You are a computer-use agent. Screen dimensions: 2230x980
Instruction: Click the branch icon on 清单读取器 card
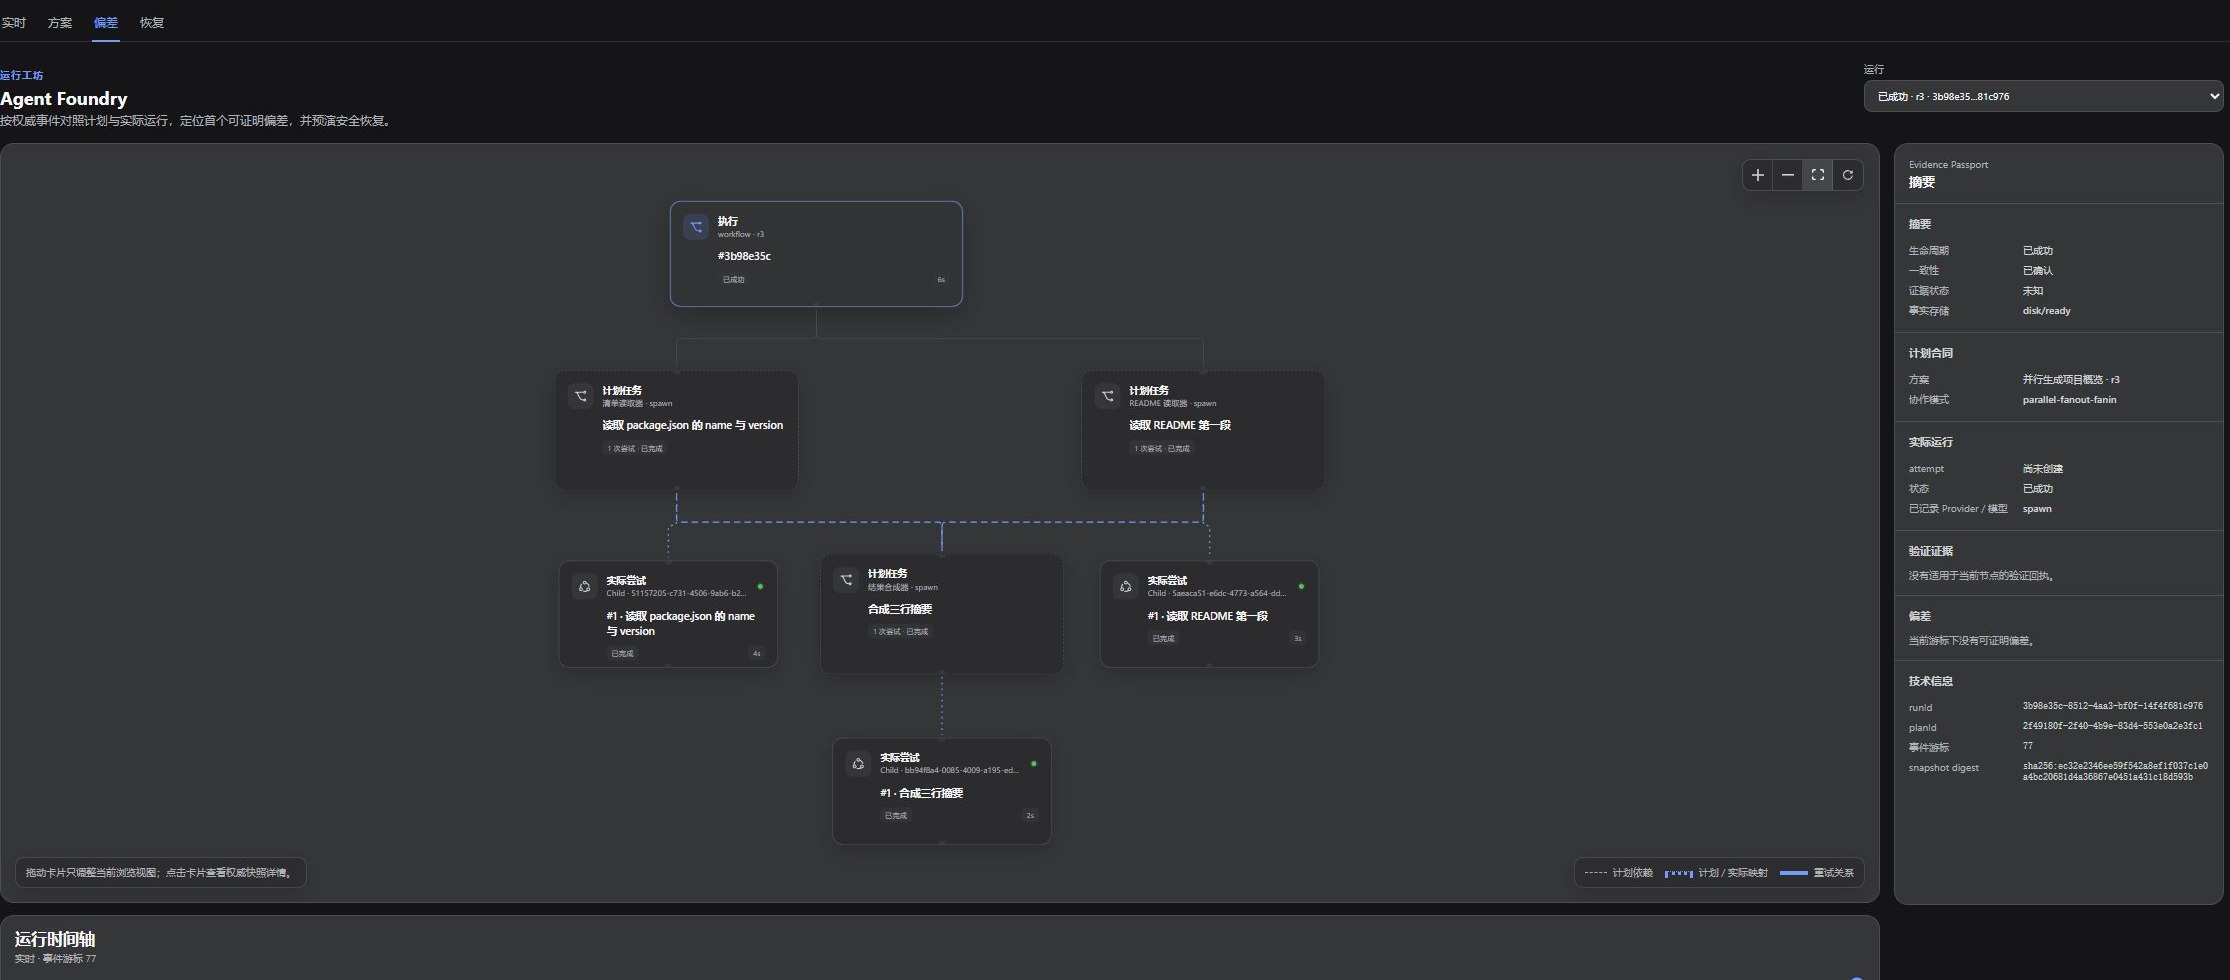coord(581,396)
